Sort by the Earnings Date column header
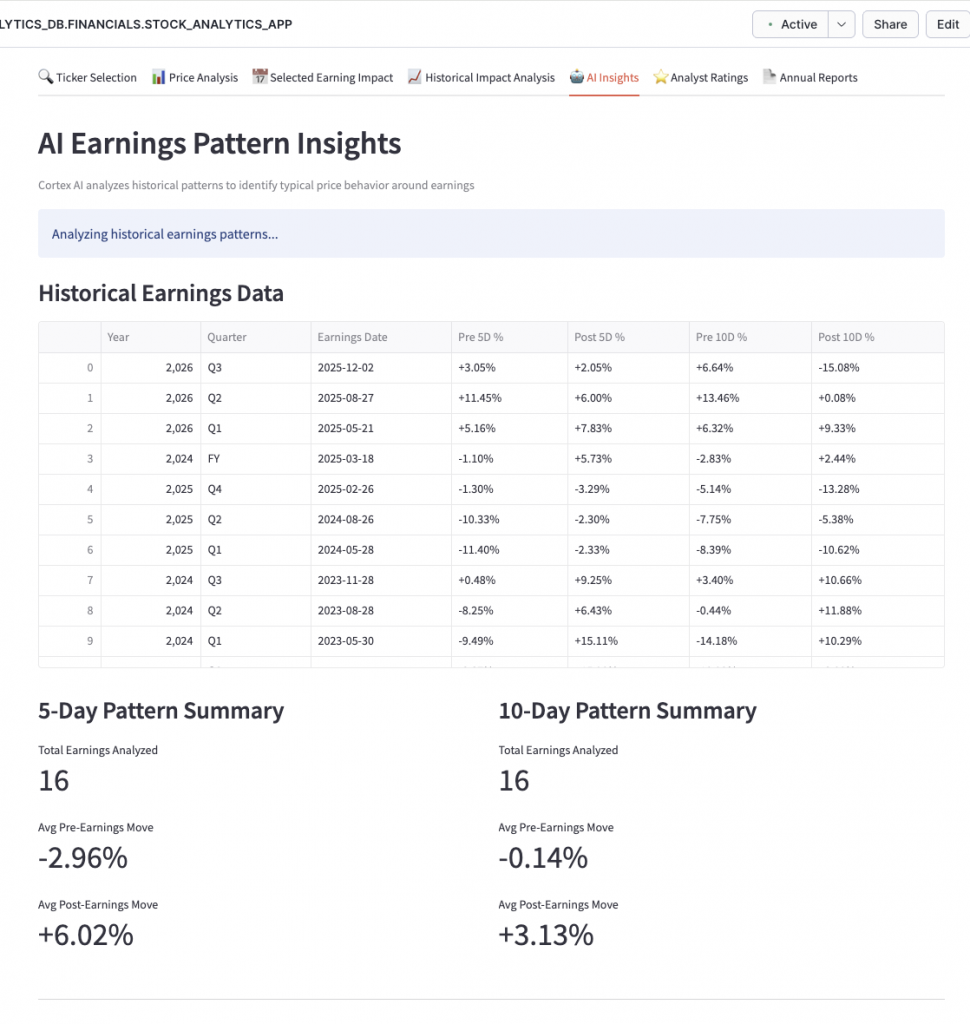The width and height of the screenshot is (970, 1024). (352, 337)
